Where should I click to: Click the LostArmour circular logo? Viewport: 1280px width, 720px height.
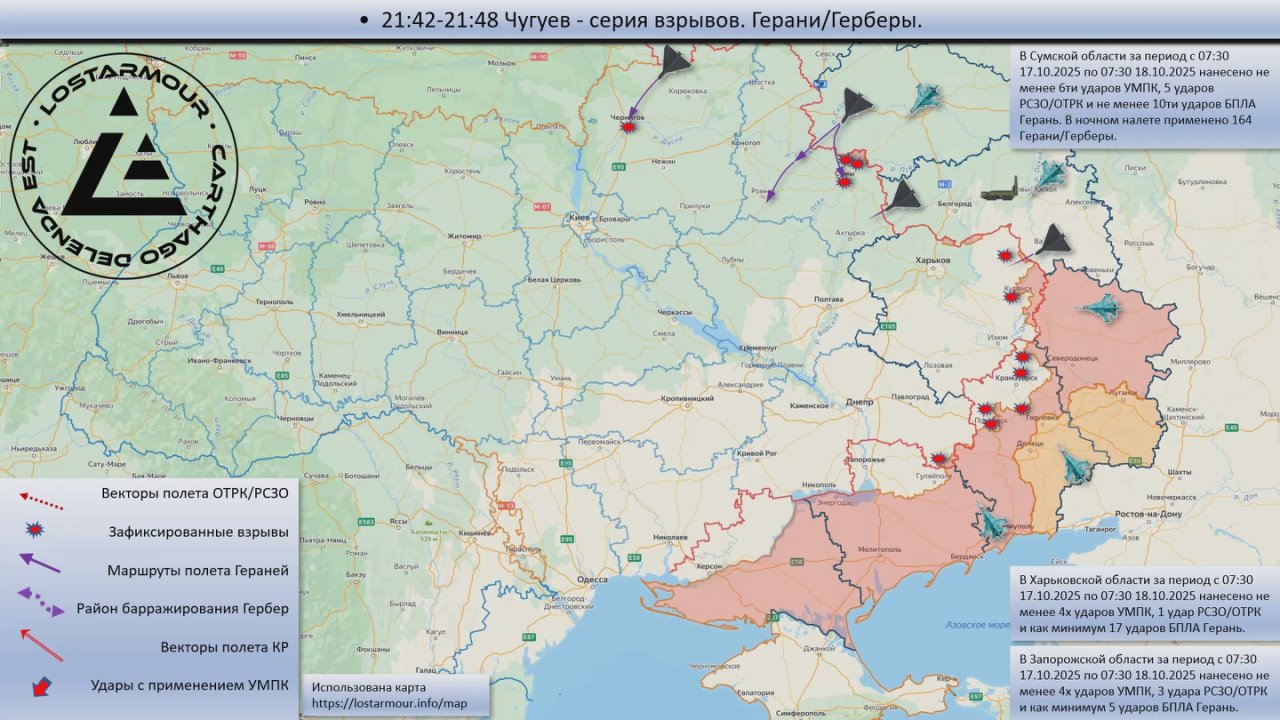pyautogui.click(x=124, y=165)
